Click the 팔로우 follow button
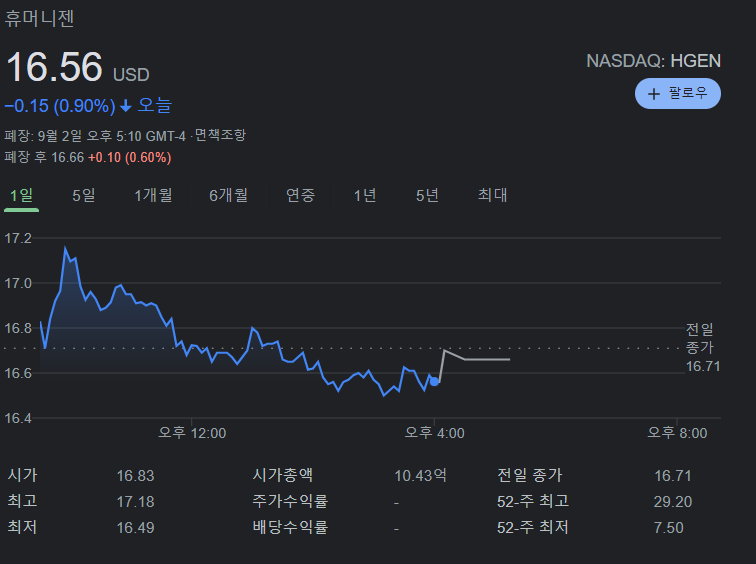Screen dimensions: 756x564 677,94
